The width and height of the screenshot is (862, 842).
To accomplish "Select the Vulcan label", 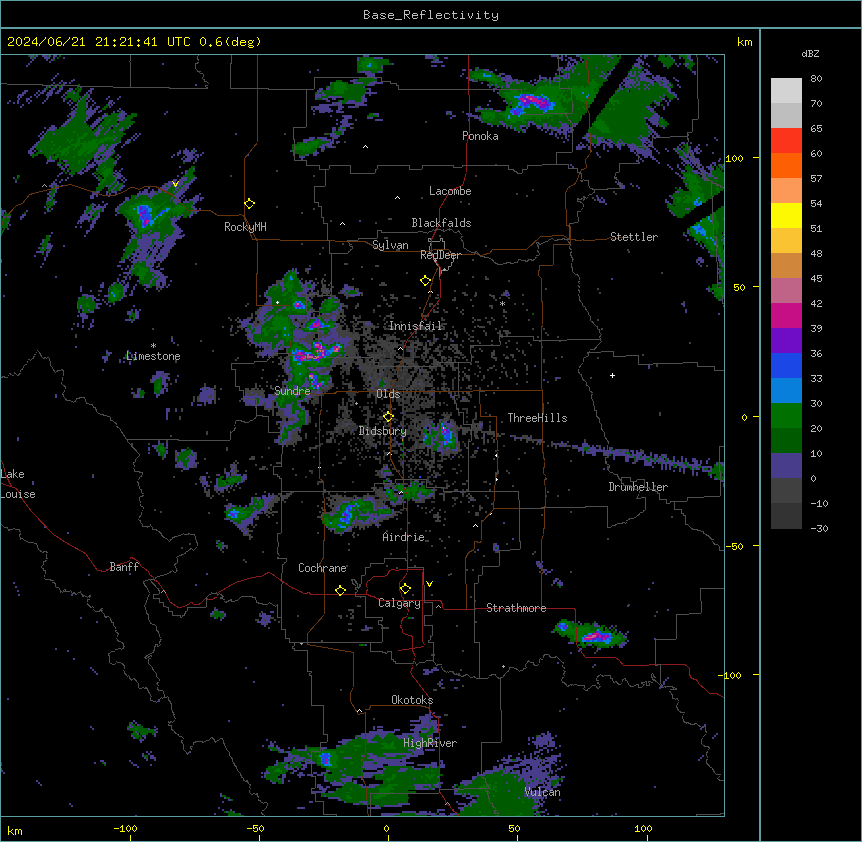I will pos(543,792).
